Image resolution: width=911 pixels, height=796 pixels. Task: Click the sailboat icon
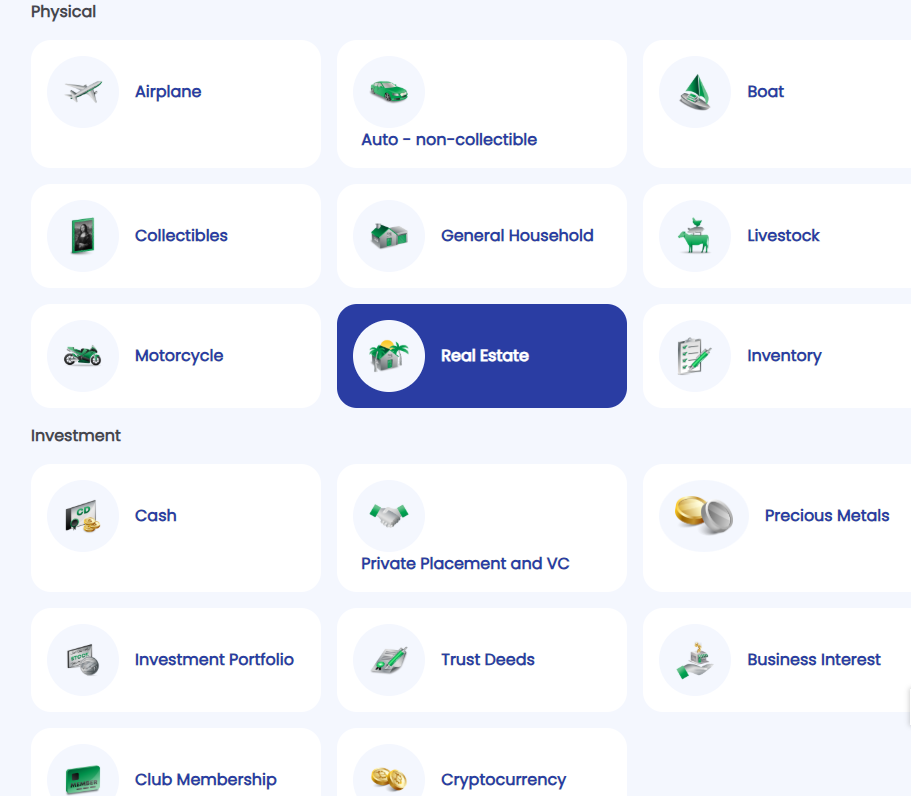[695, 92]
